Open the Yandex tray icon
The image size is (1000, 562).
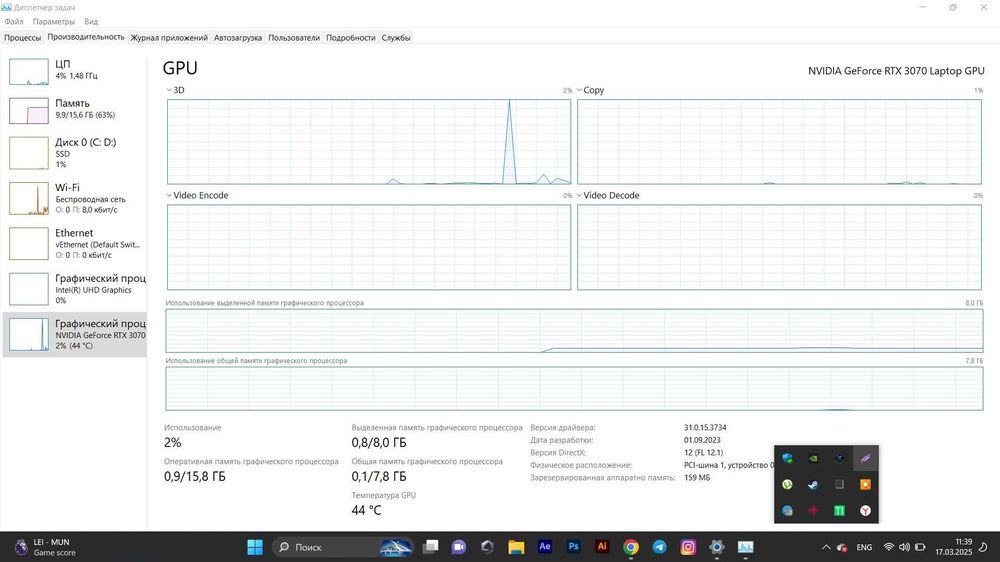tap(865, 510)
